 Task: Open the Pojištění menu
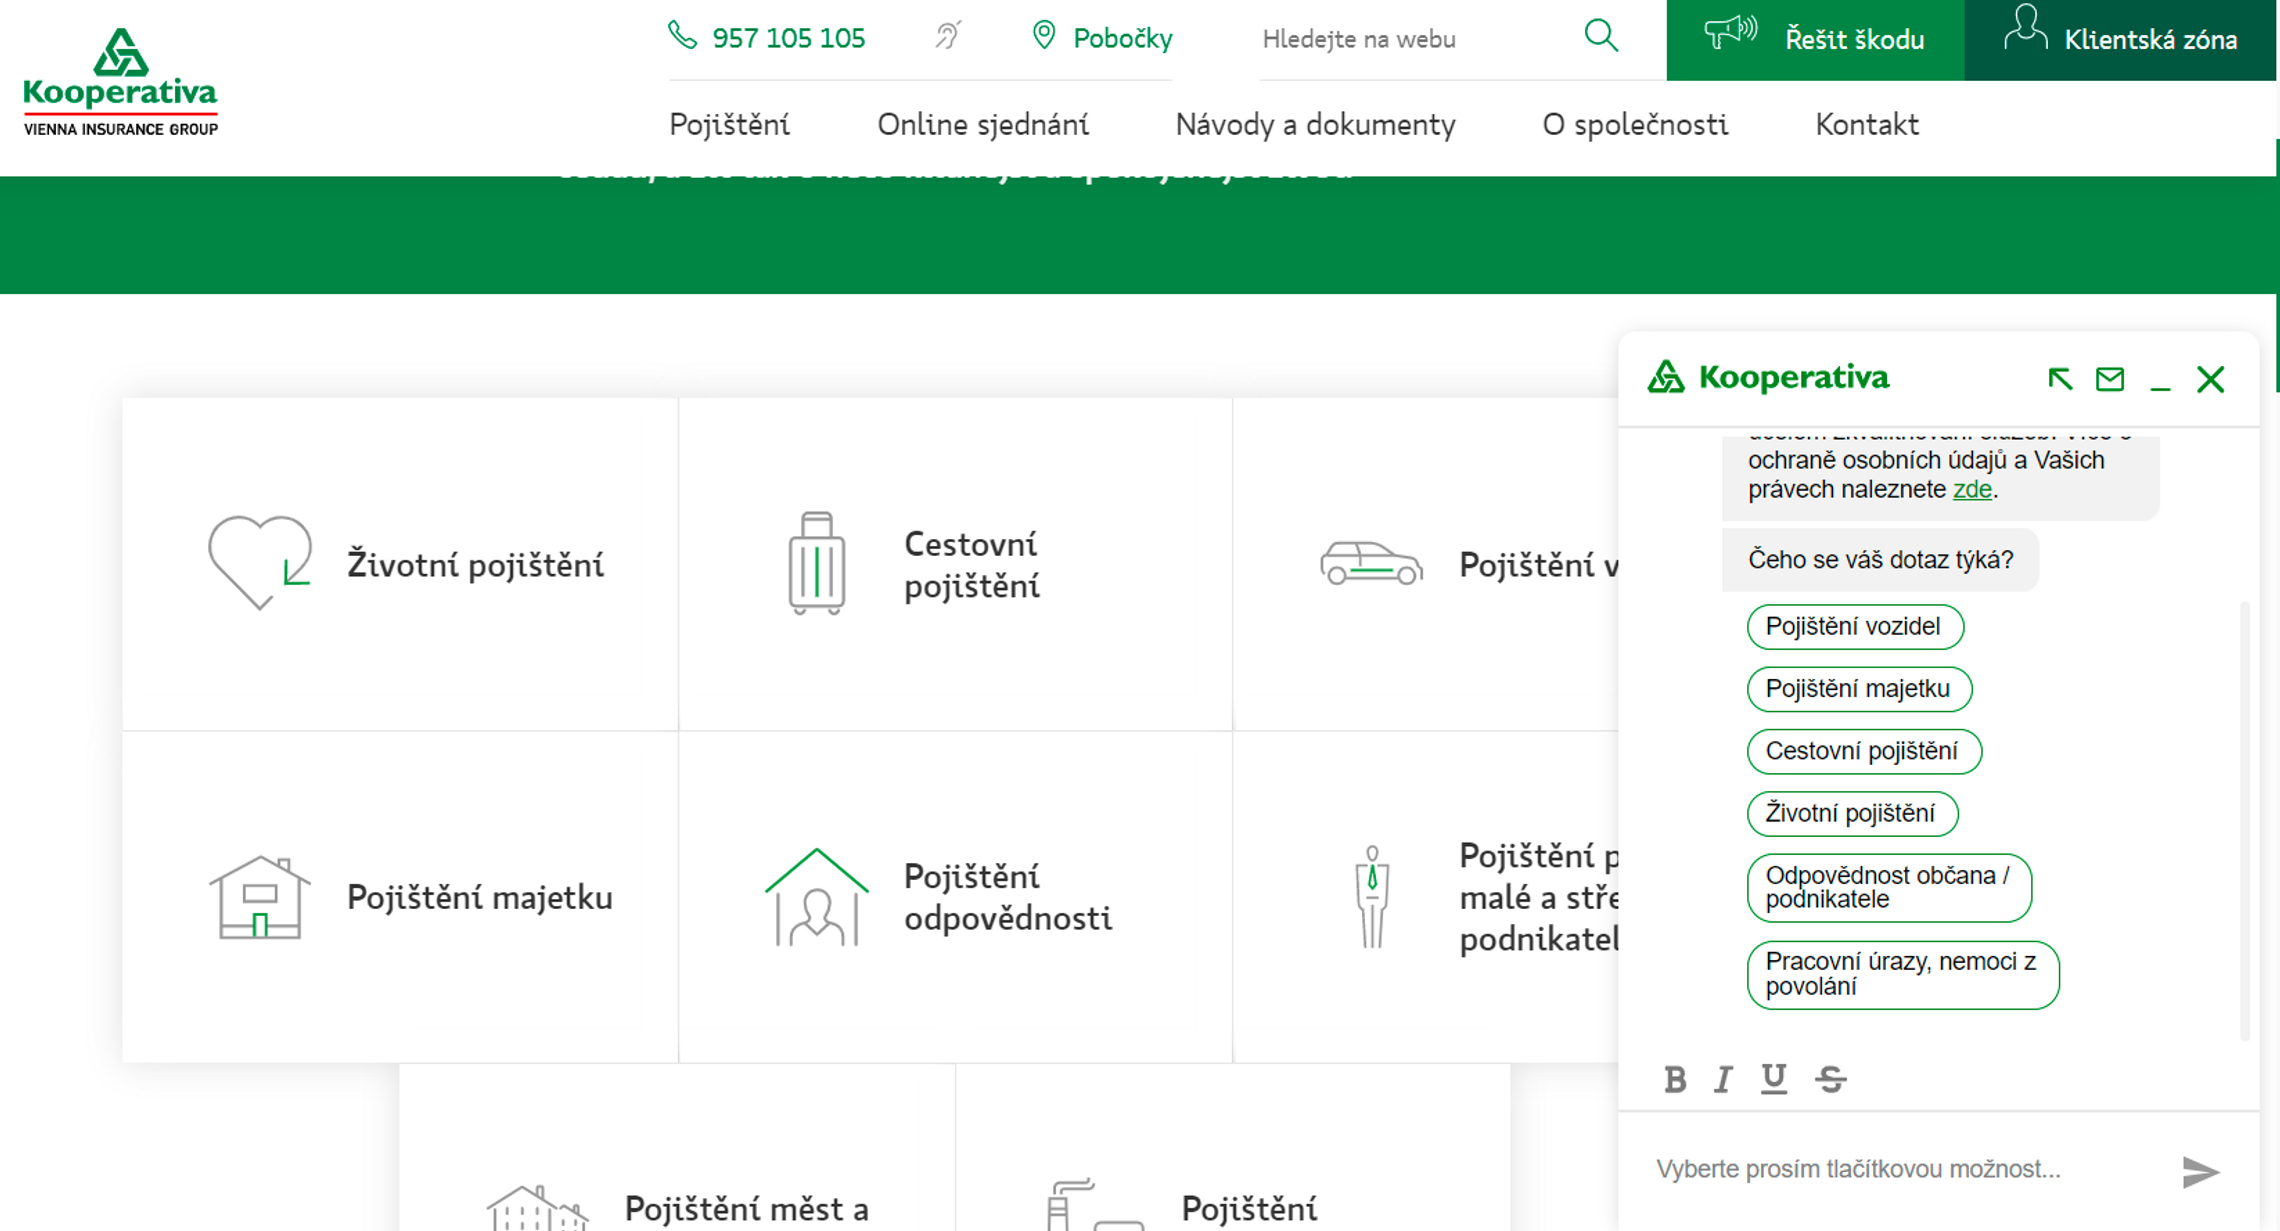pos(729,124)
